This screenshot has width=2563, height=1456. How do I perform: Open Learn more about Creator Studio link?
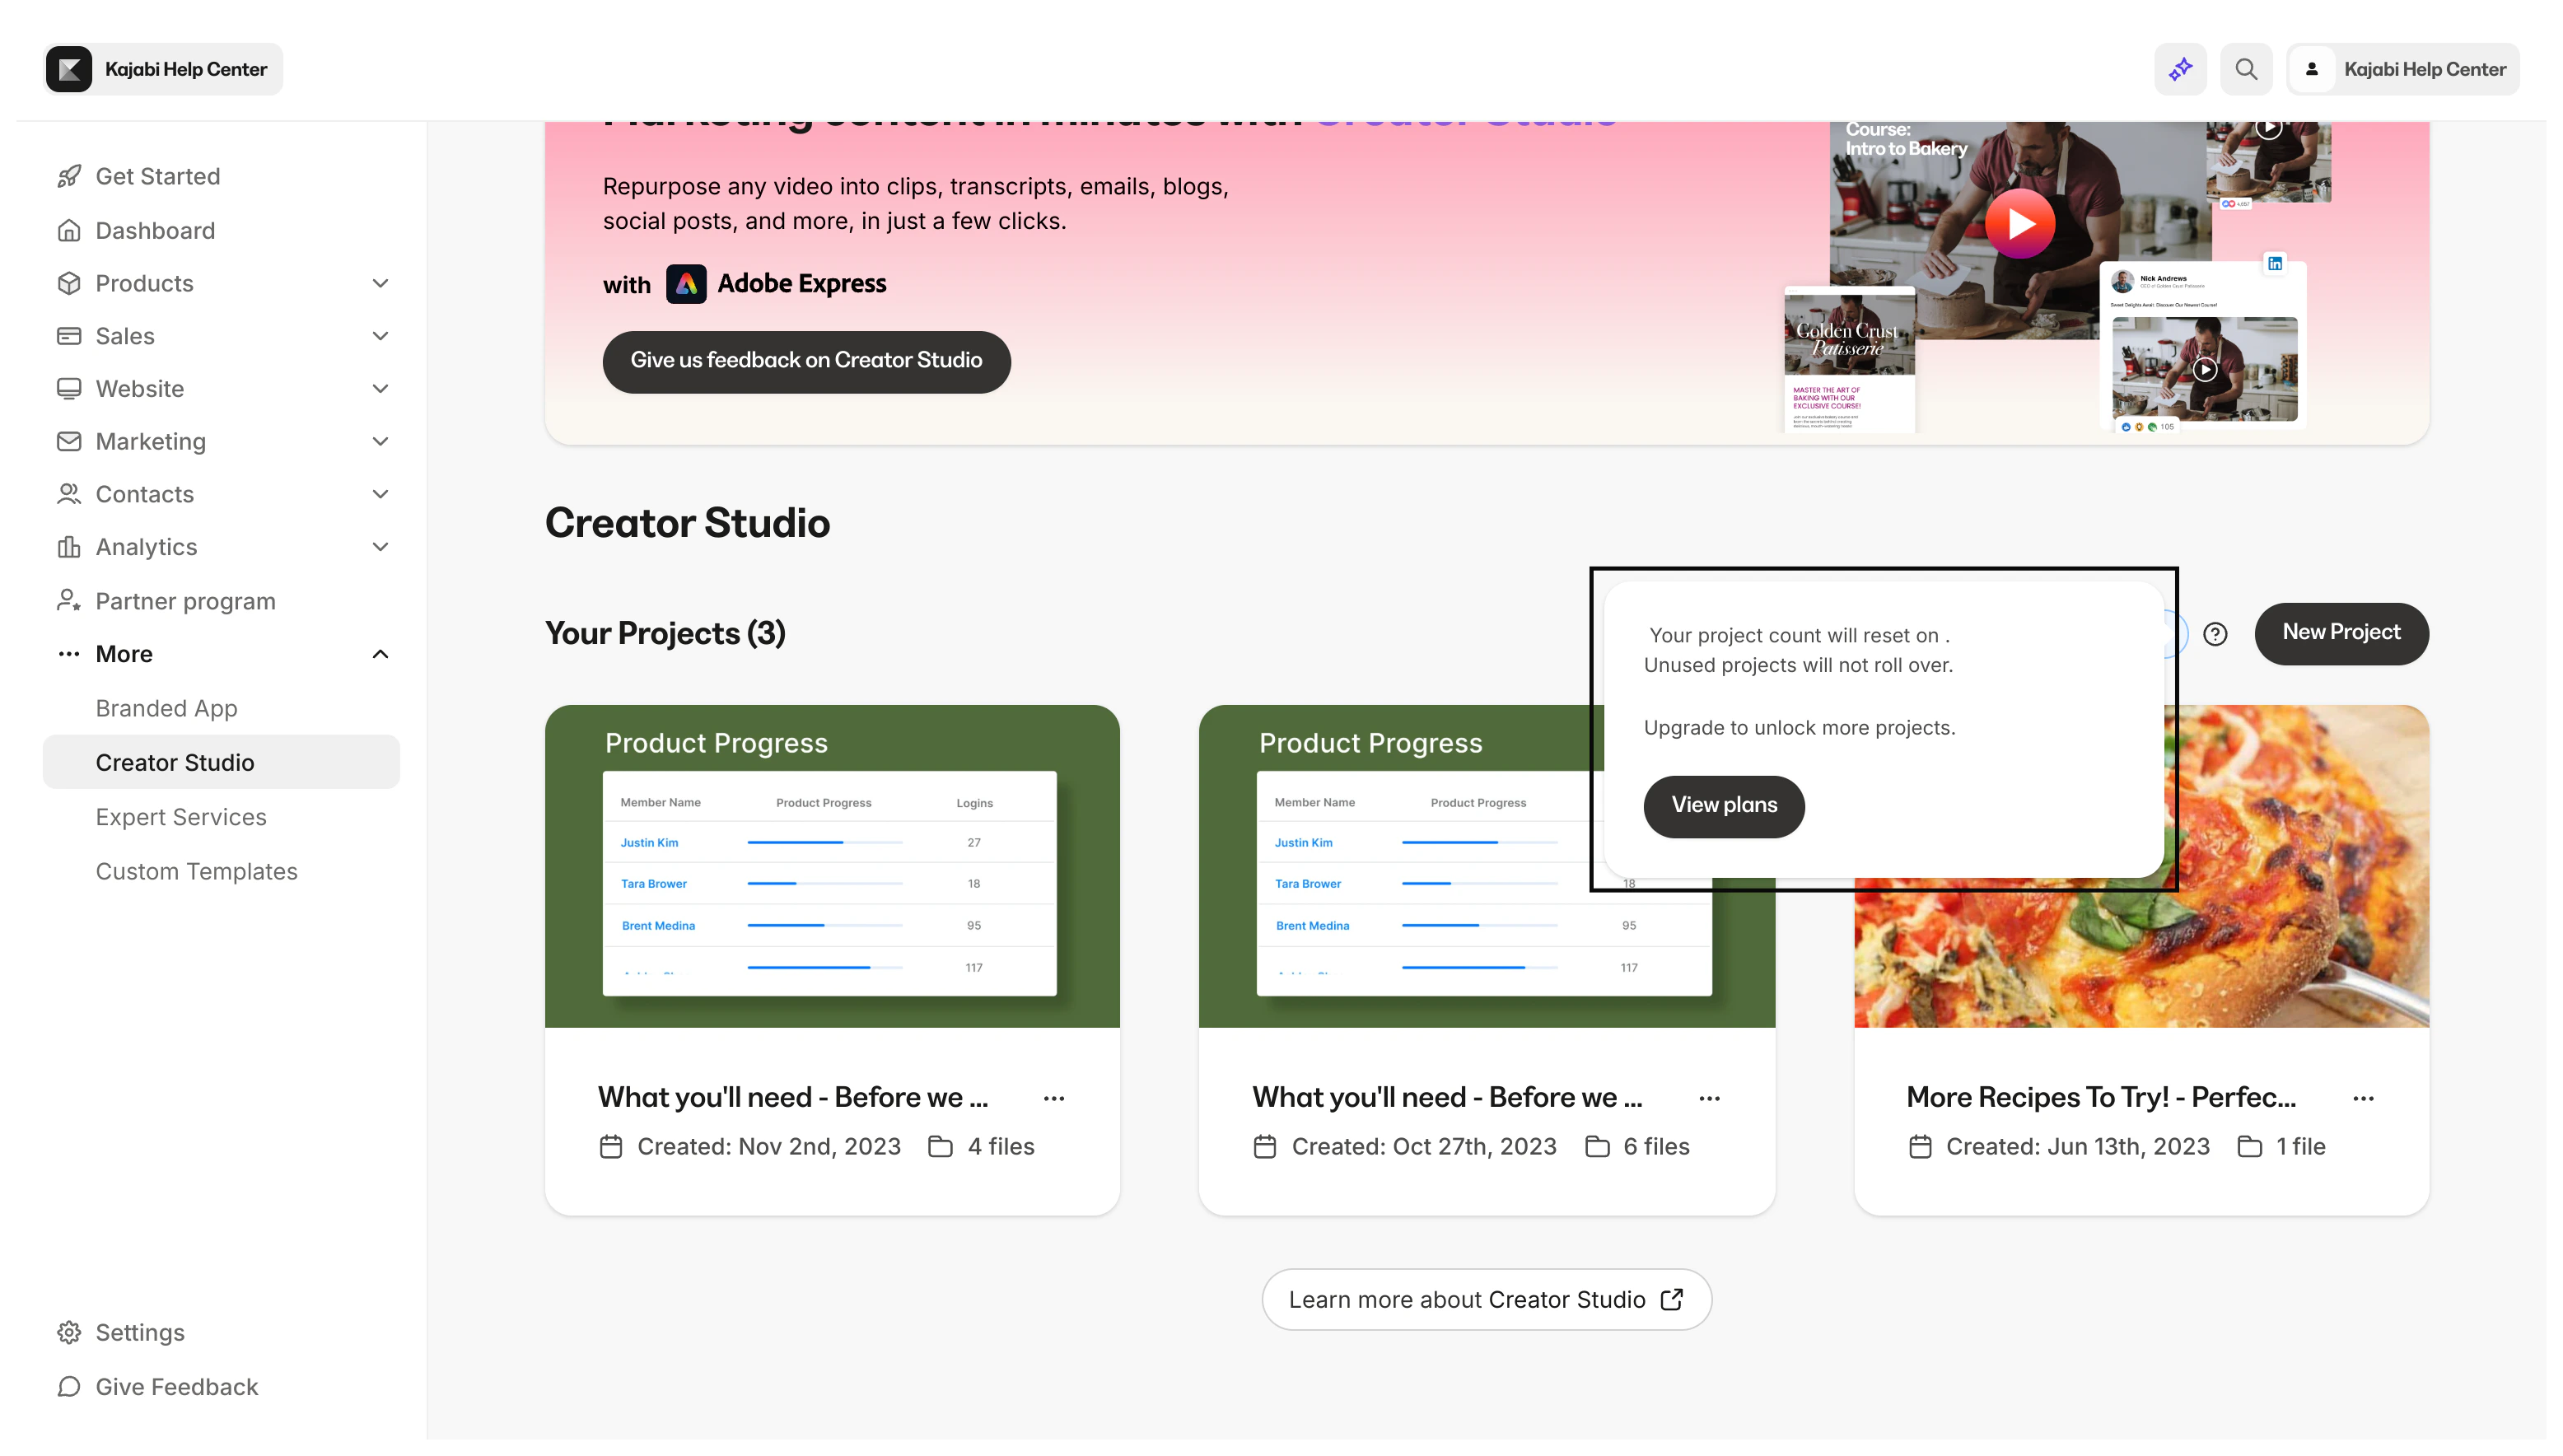coord(1486,1299)
